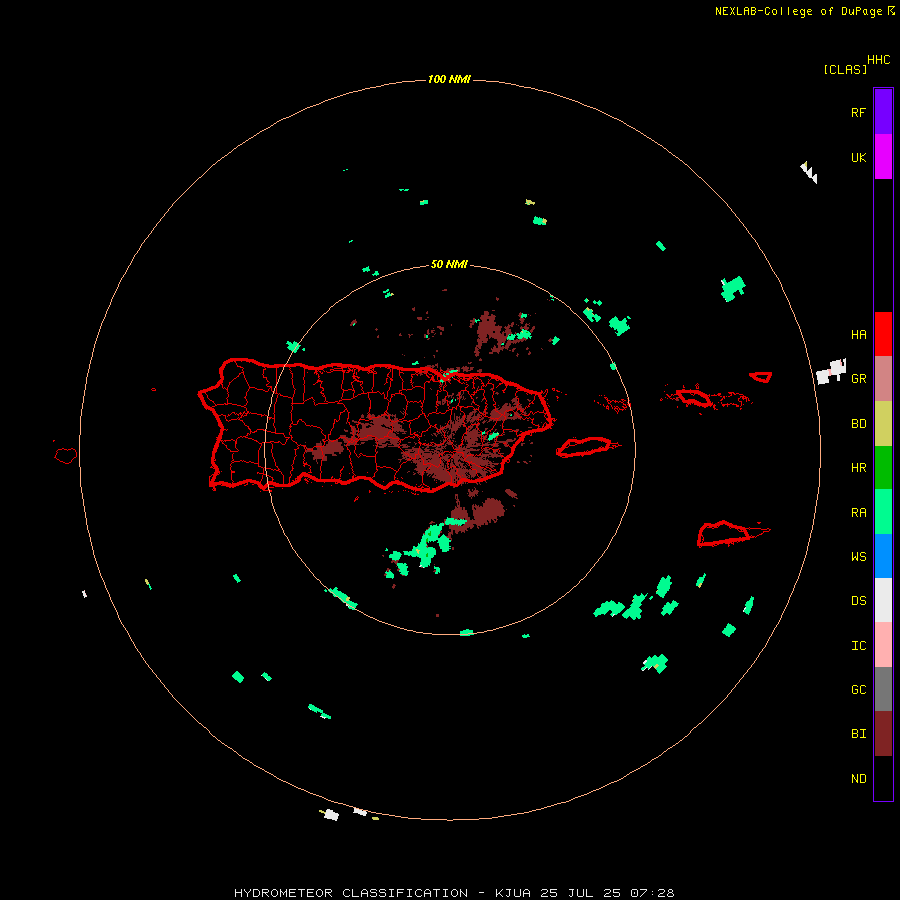Click the BI legend label
Image resolution: width=900 pixels, height=900 pixels.
click(859, 734)
